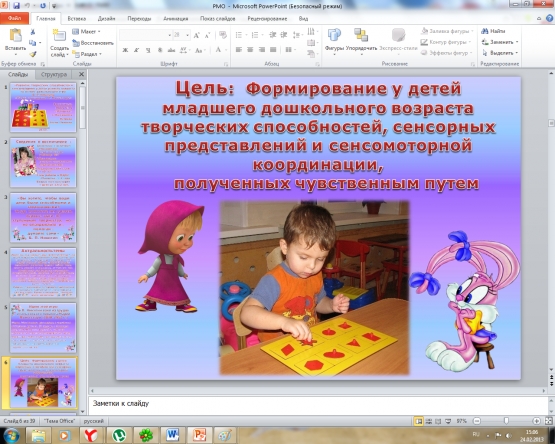The image size is (555, 444).
Task: Open the Шрифт dialog launcher
Action: pos(226,64)
